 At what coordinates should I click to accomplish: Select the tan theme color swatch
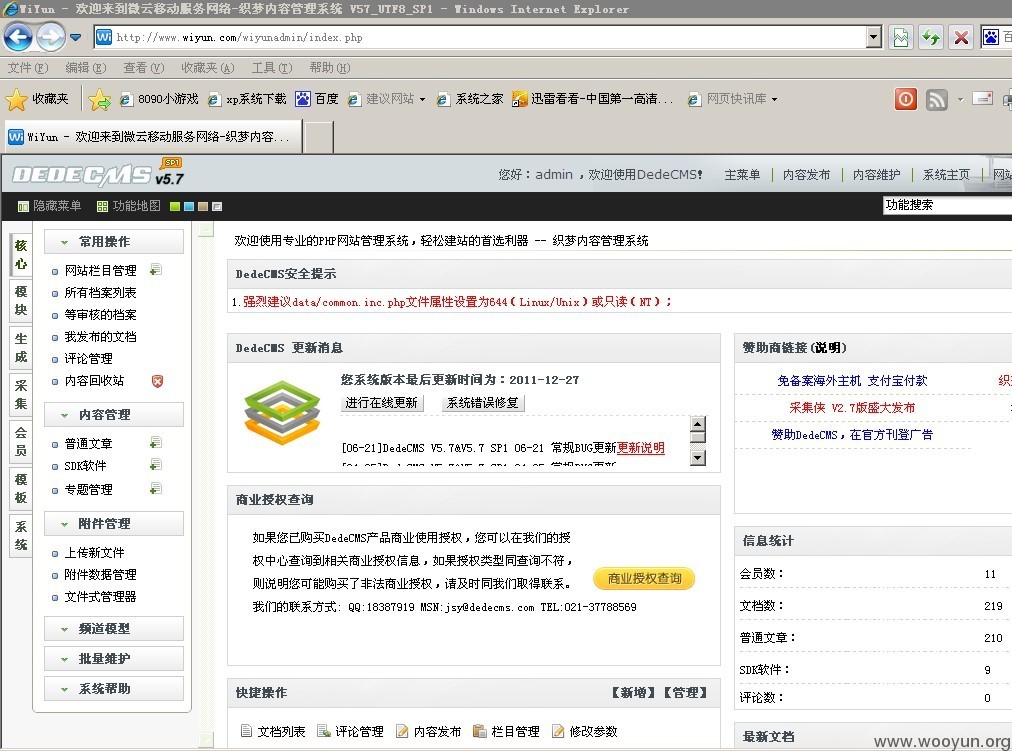(203, 206)
